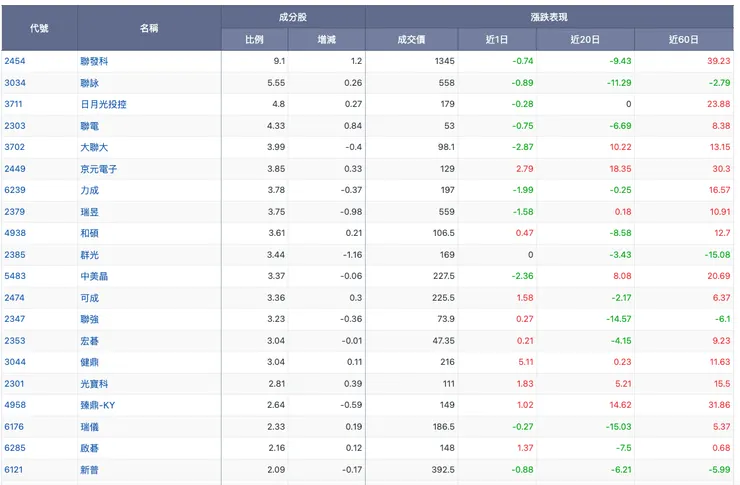Screen dimensions: 740x485
Task: Open 聯強 stock page
Action: pyautogui.click(x=89, y=319)
